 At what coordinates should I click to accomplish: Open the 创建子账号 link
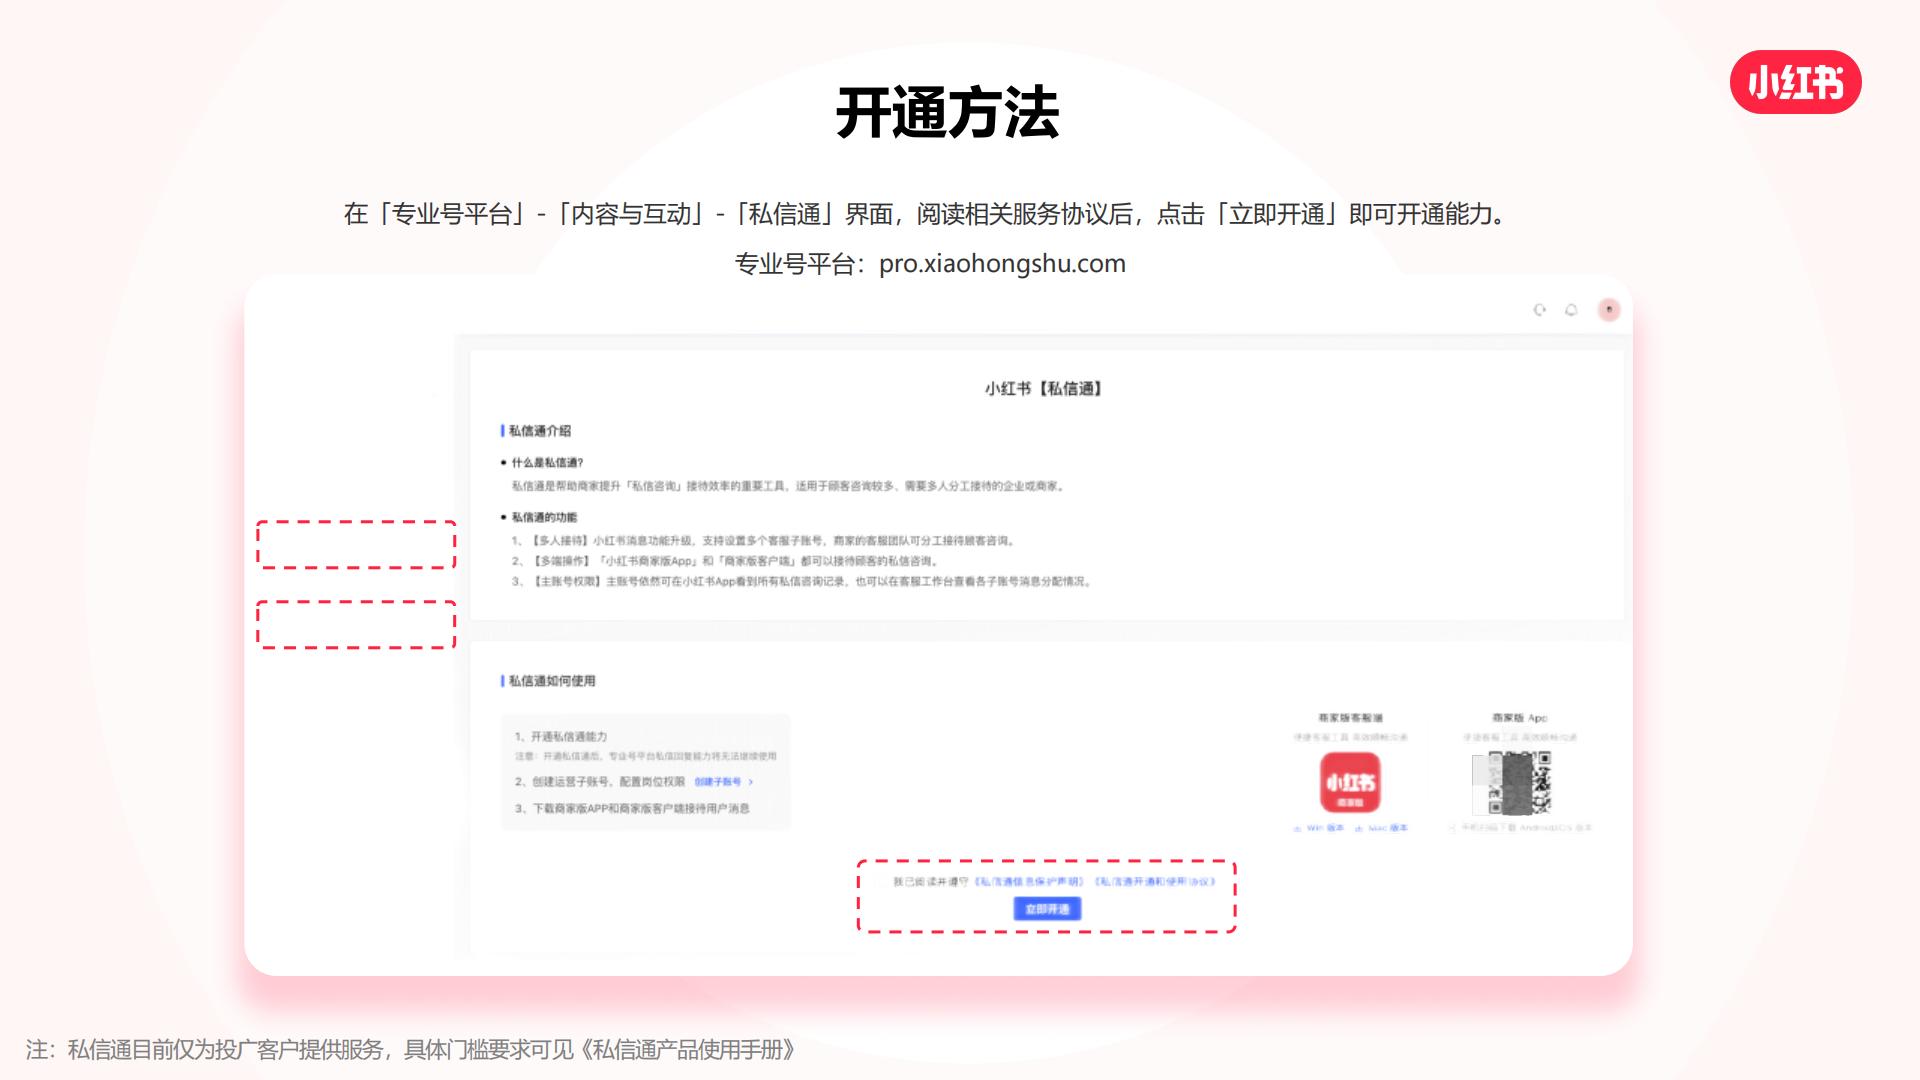coord(718,782)
